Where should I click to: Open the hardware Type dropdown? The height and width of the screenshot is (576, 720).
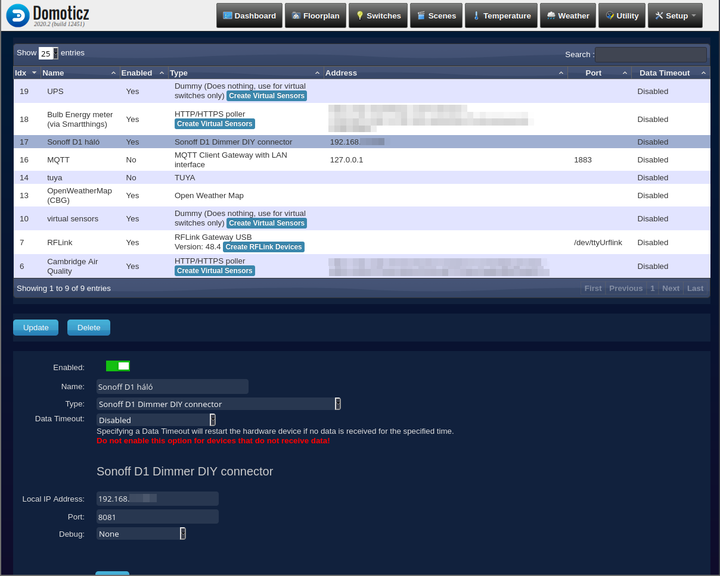point(219,404)
